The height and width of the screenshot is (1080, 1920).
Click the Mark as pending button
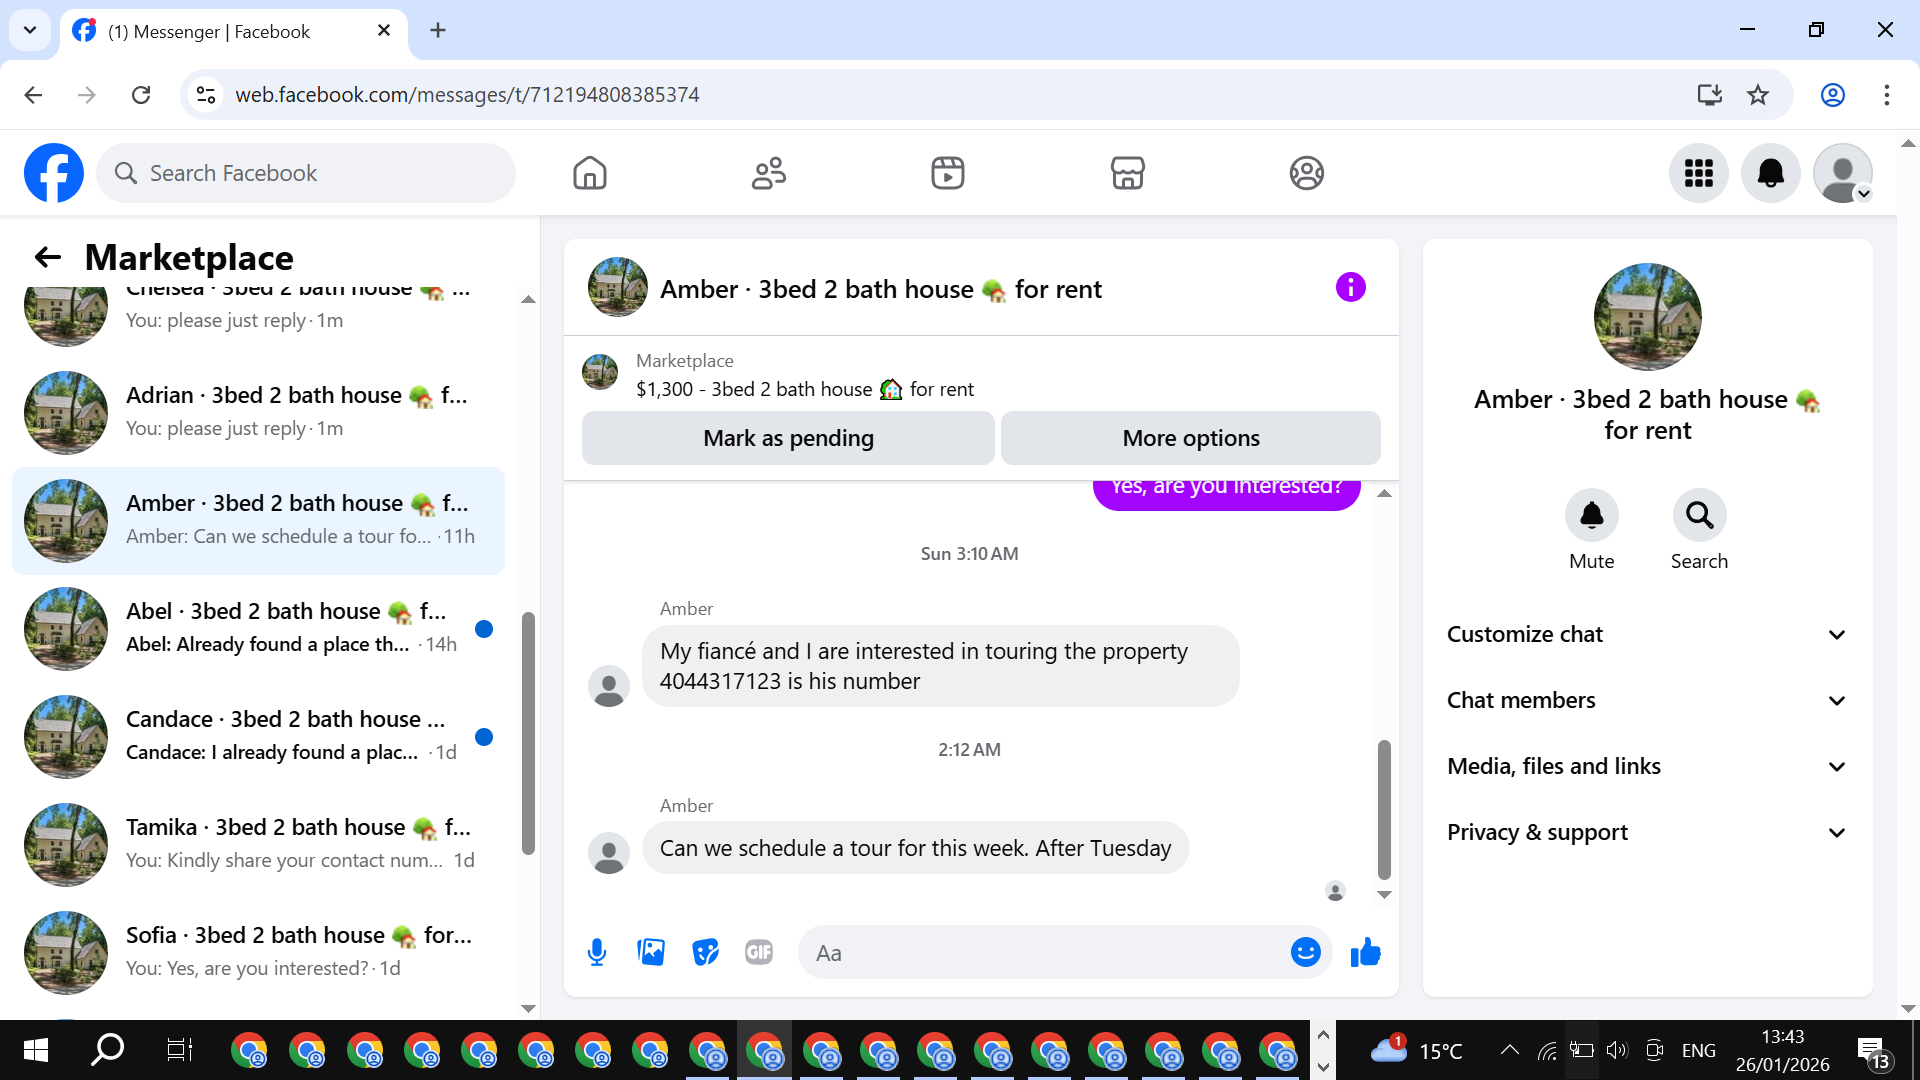(x=788, y=438)
